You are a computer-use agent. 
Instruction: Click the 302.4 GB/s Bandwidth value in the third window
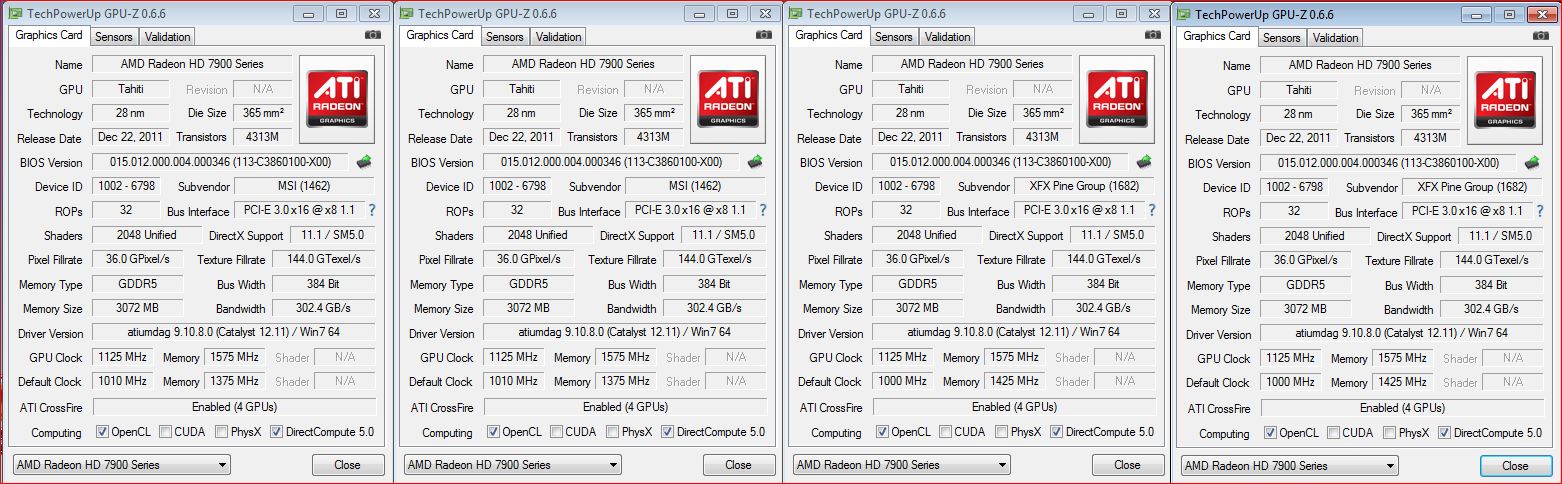(x=1103, y=308)
